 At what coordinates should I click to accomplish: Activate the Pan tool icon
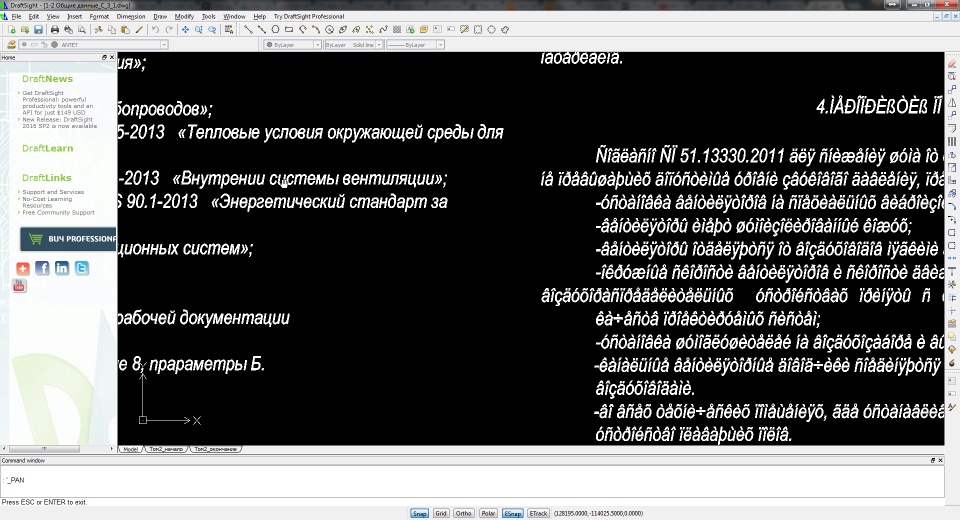tap(185, 29)
